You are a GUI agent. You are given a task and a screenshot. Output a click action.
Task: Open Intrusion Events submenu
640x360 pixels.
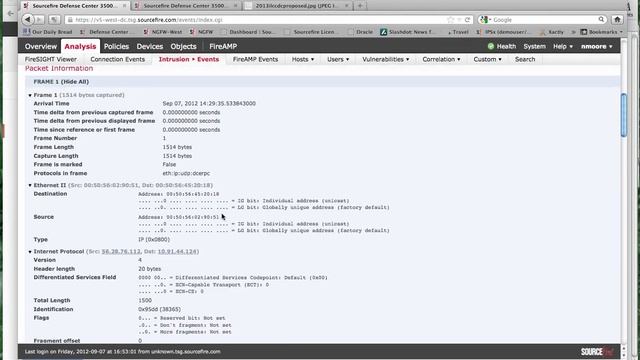pos(189,59)
